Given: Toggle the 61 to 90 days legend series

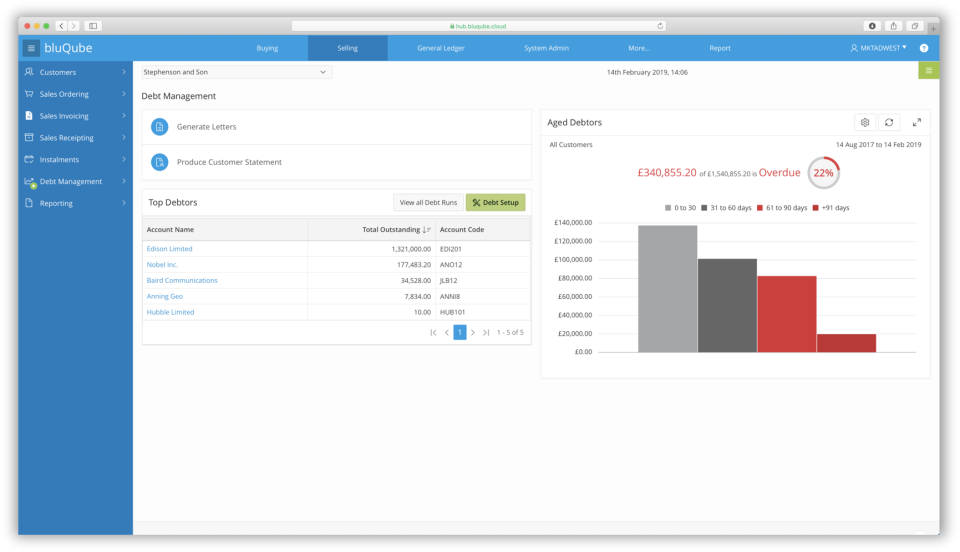Looking at the screenshot, I should pyautogui.click(x=782, y=208).
